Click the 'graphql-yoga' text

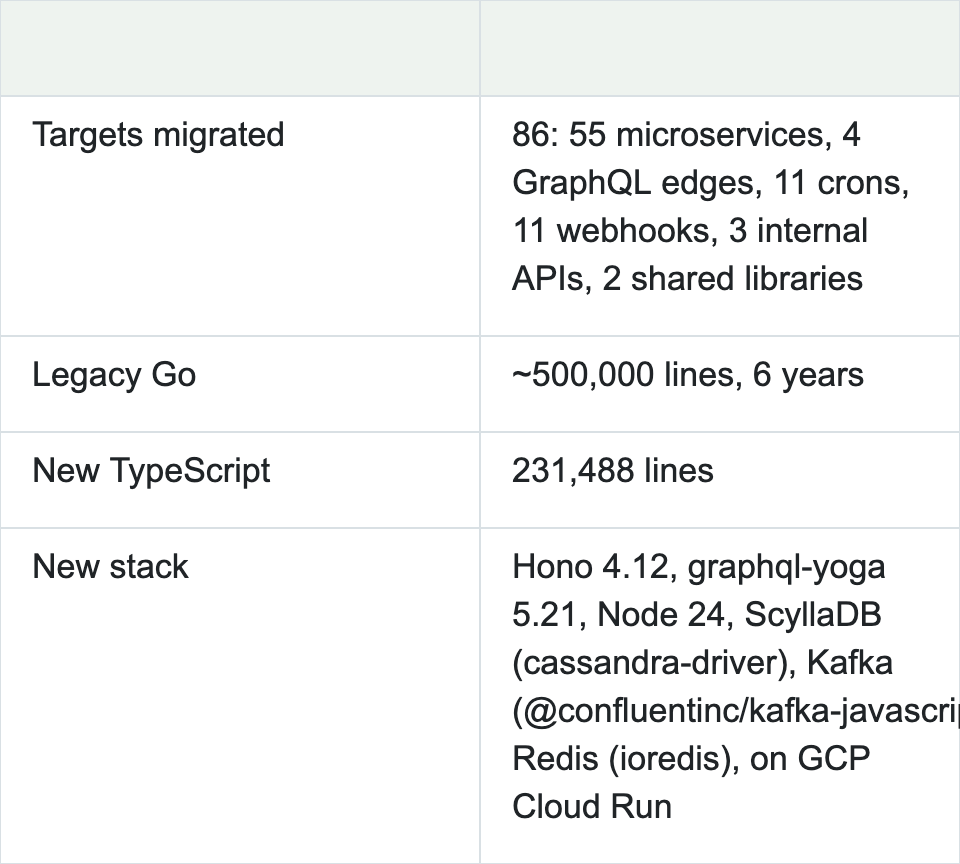tap(786, 567)
